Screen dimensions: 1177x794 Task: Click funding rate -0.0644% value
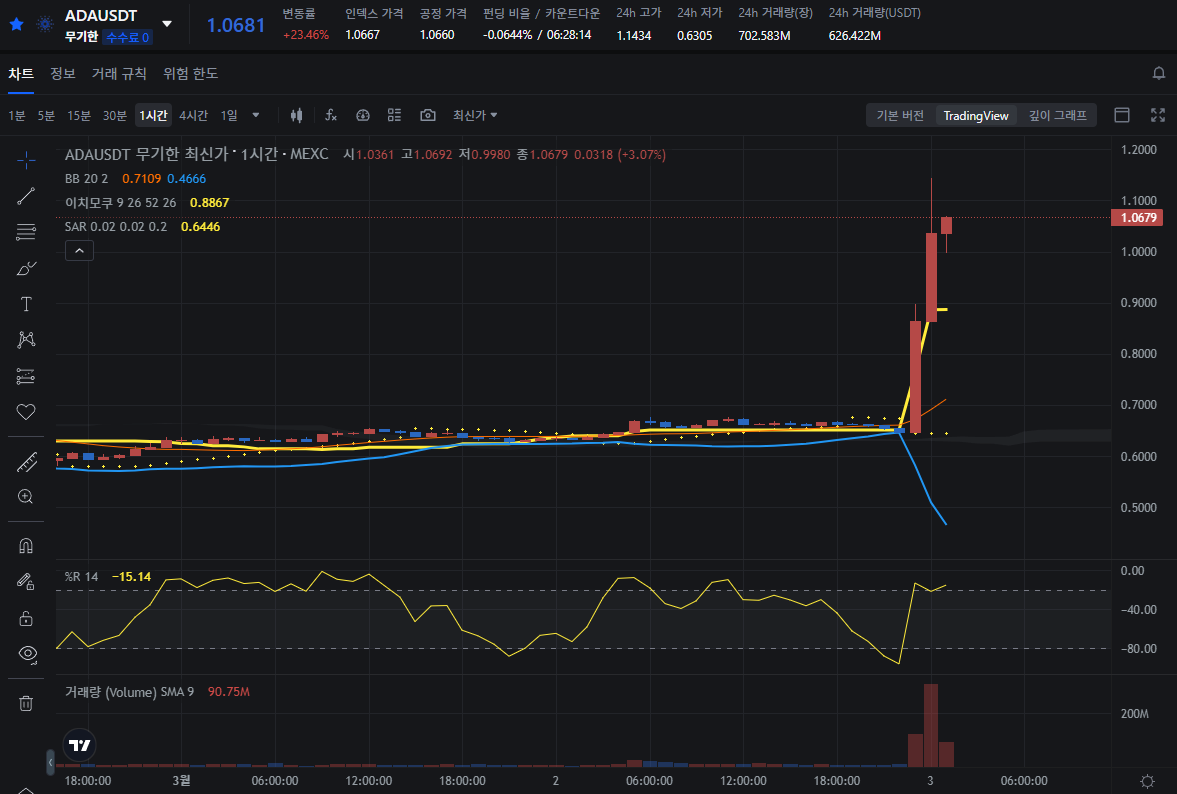coord(507,35)
